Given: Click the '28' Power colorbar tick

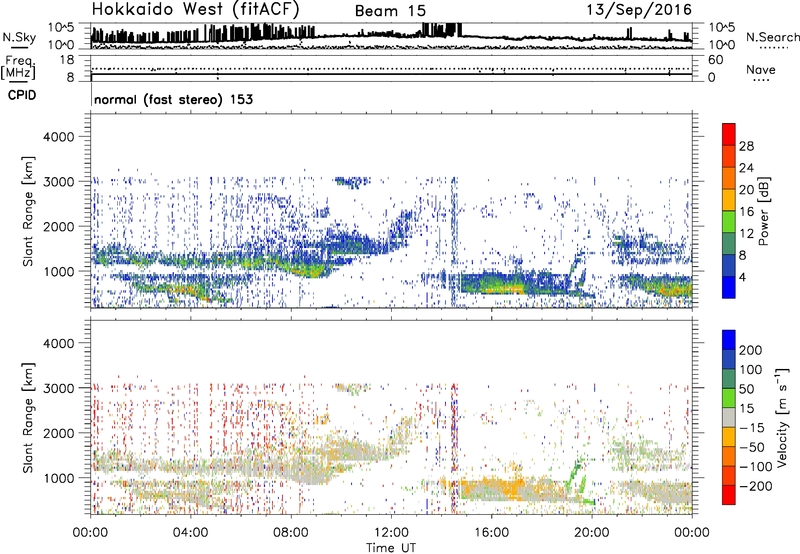Looking at the screenshot, I should pos(746,146).
